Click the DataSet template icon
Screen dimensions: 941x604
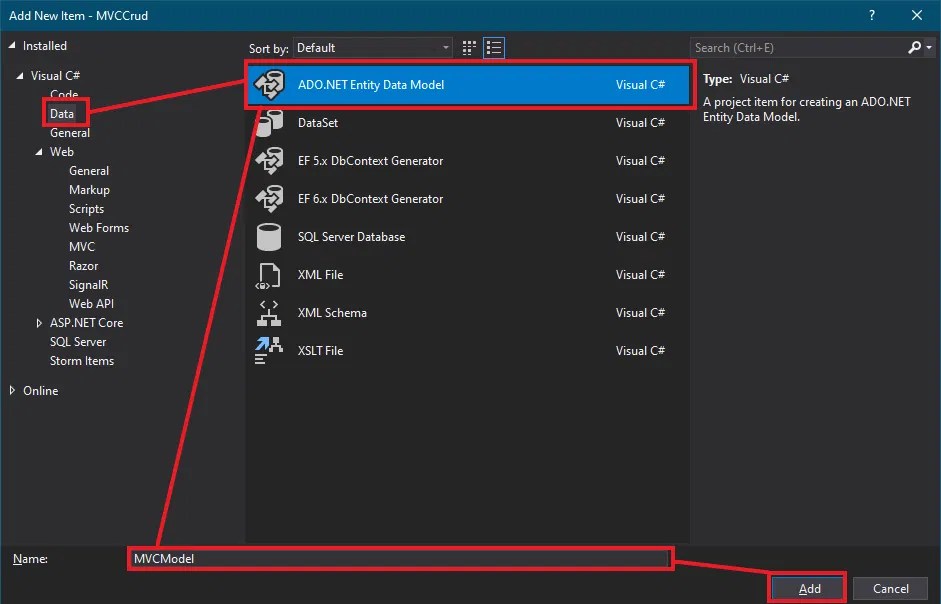[269, 123]
